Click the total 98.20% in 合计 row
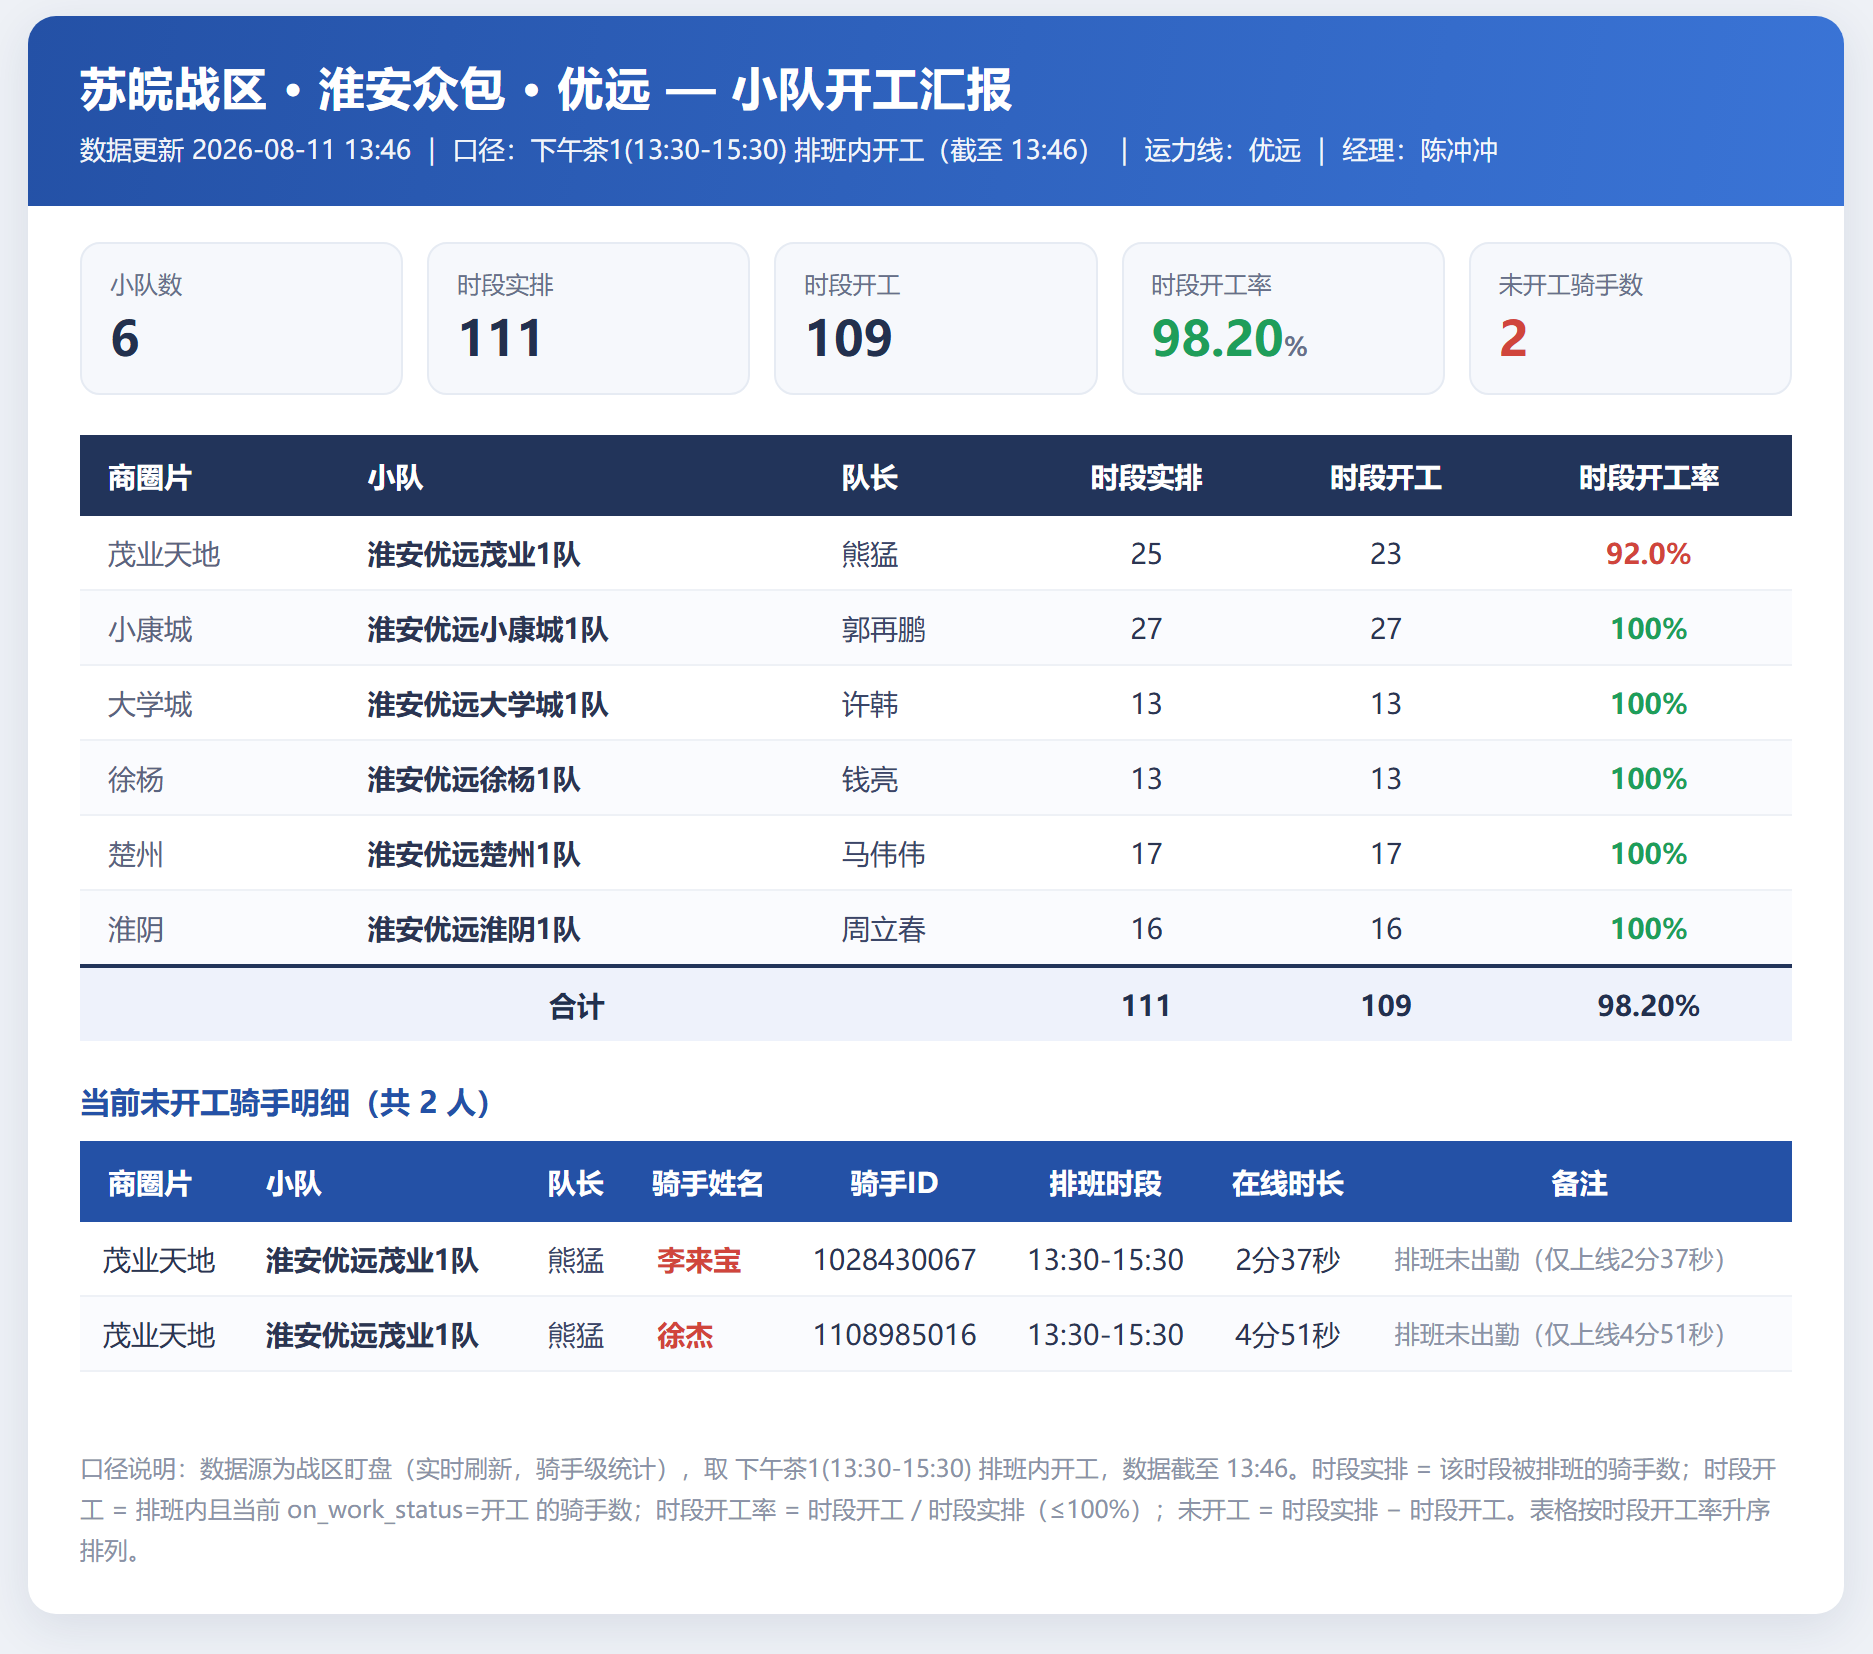This screenshot has height=1654, width=1873. [x=1648, y=1005]
